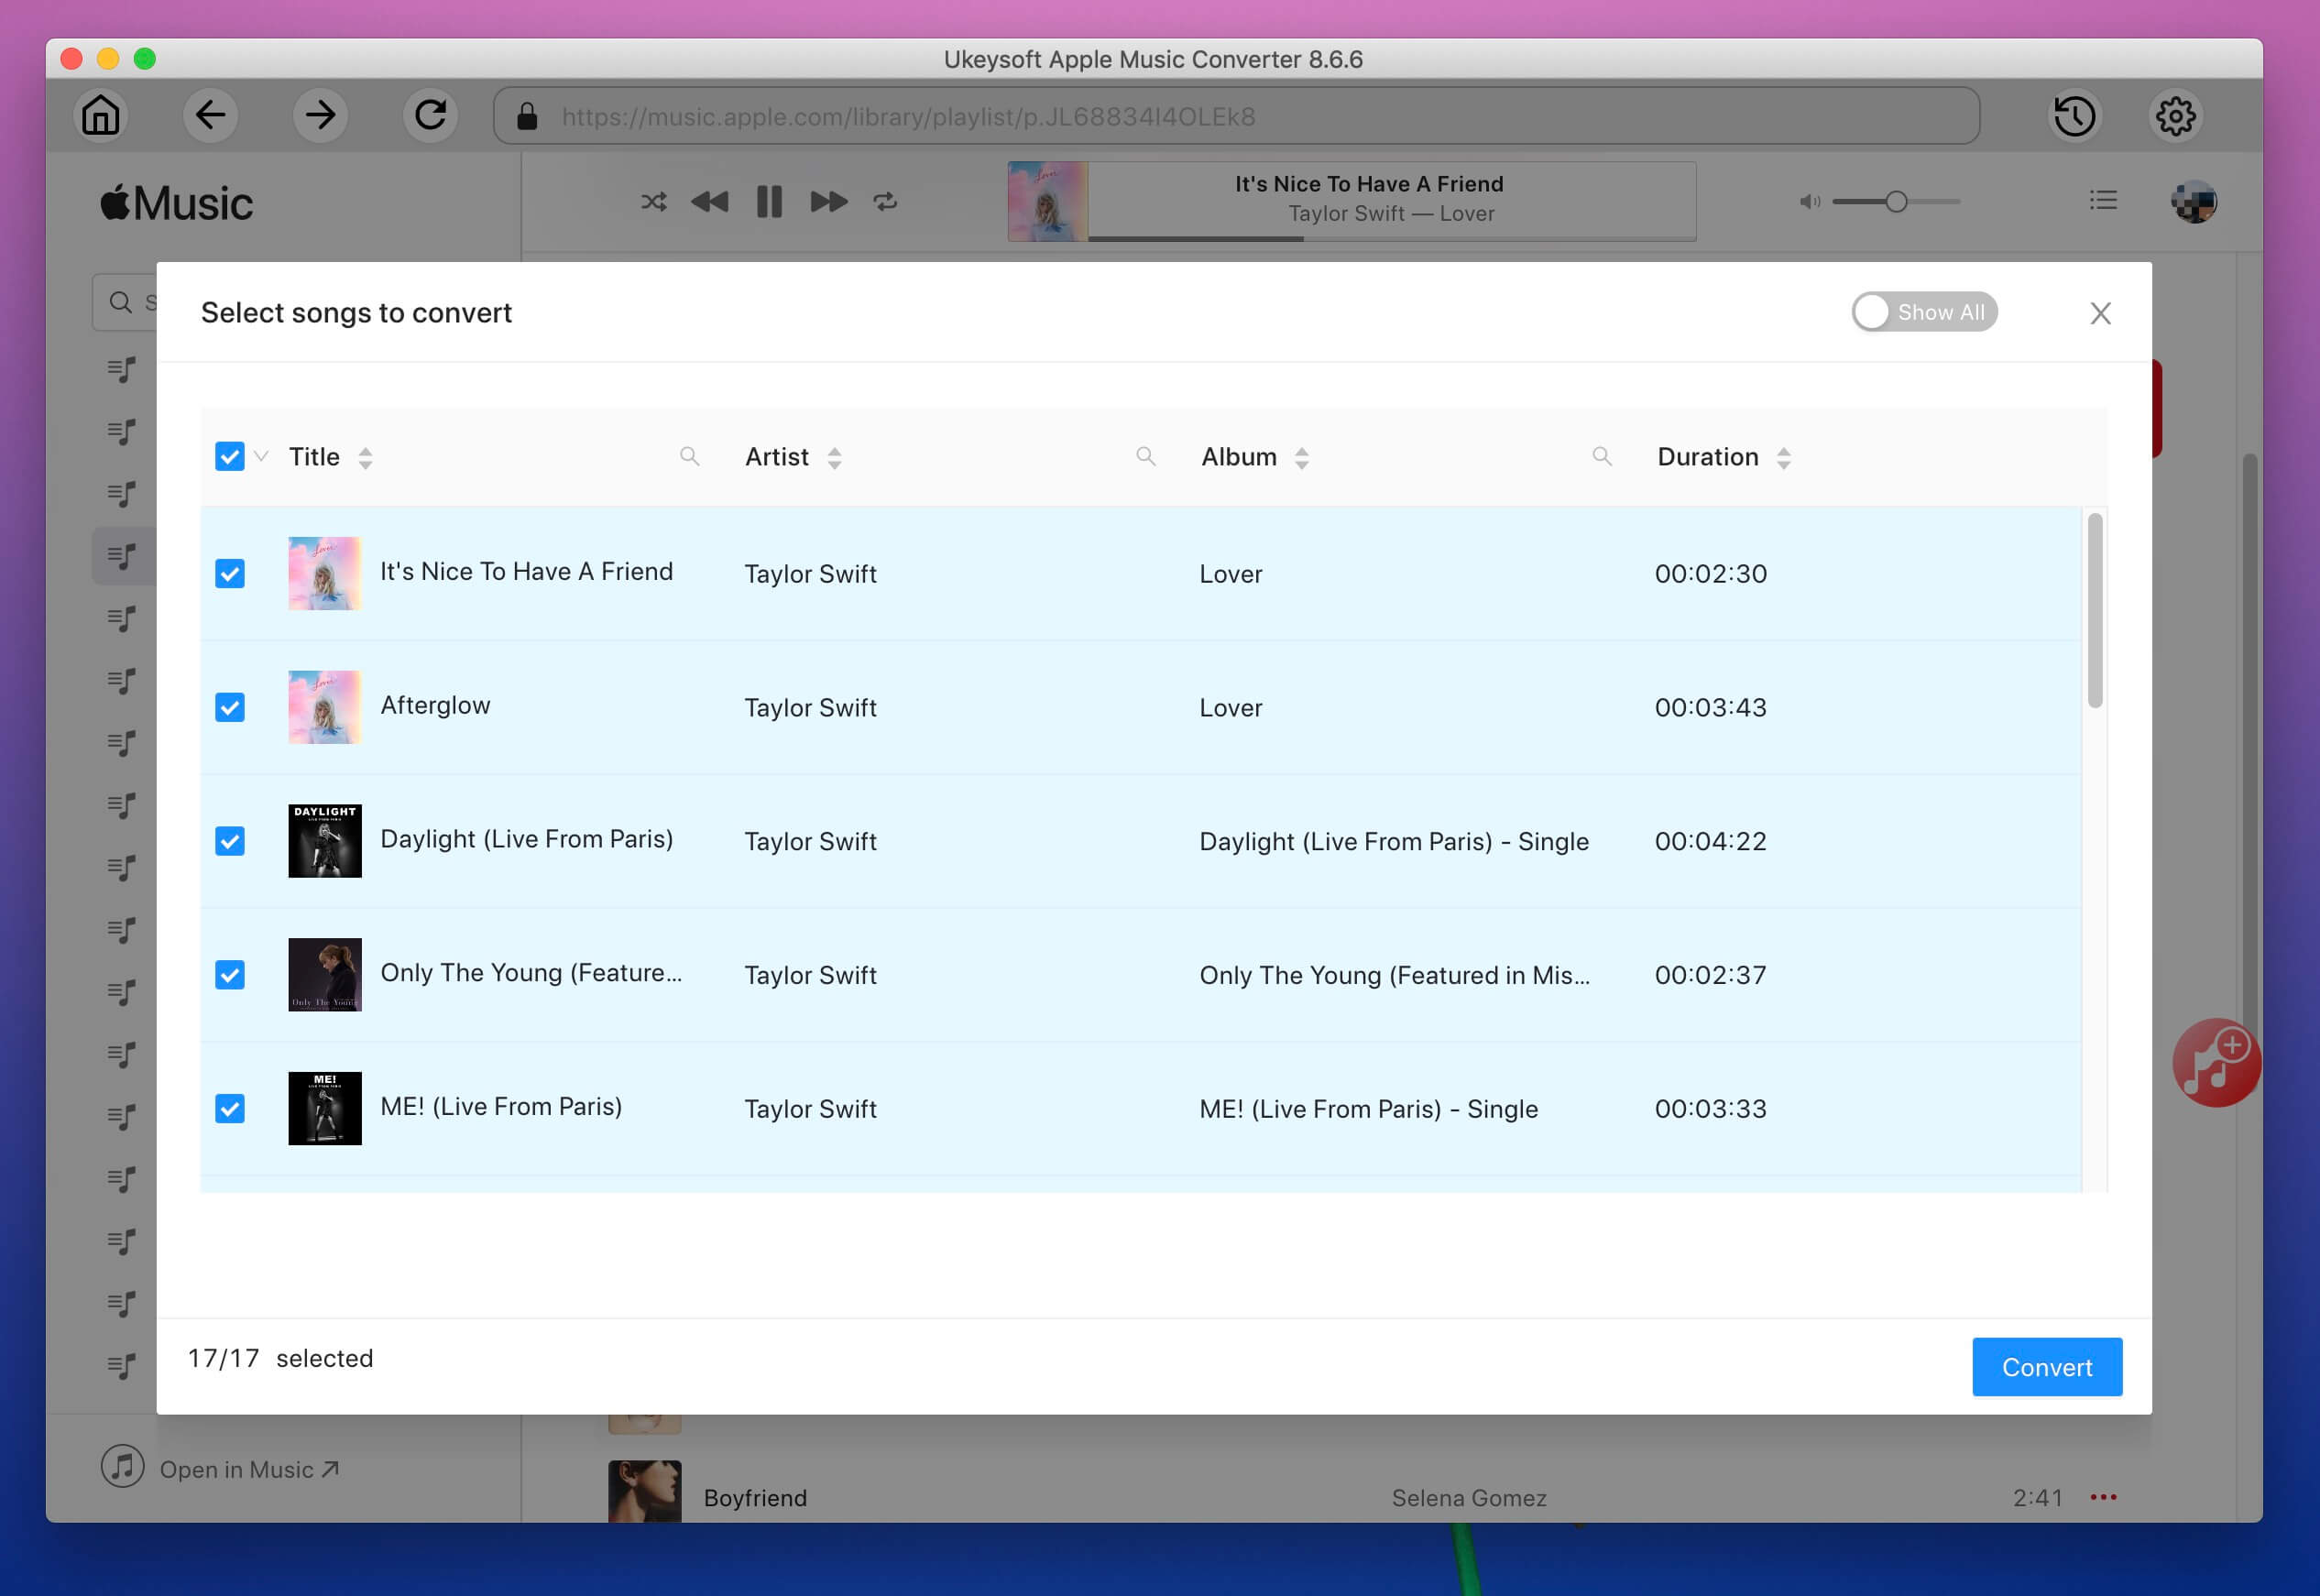The image size is (2320, 1596).
Task: Click the pause playback icon
Action: (x=767, y=200)
